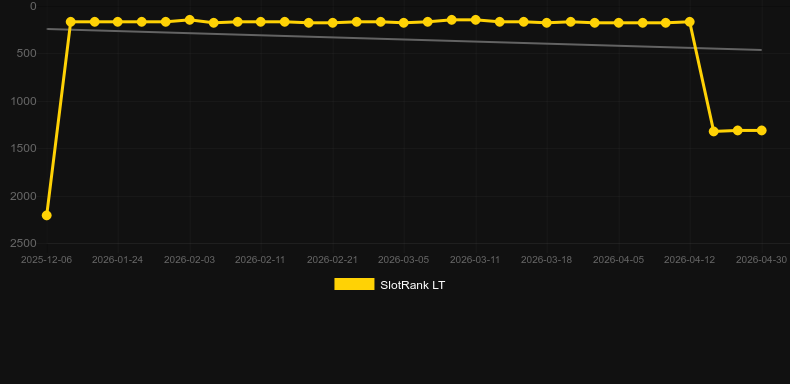Click the x-axis label 2026-04-05
The image size is (790, 384).
click(618, 260)
